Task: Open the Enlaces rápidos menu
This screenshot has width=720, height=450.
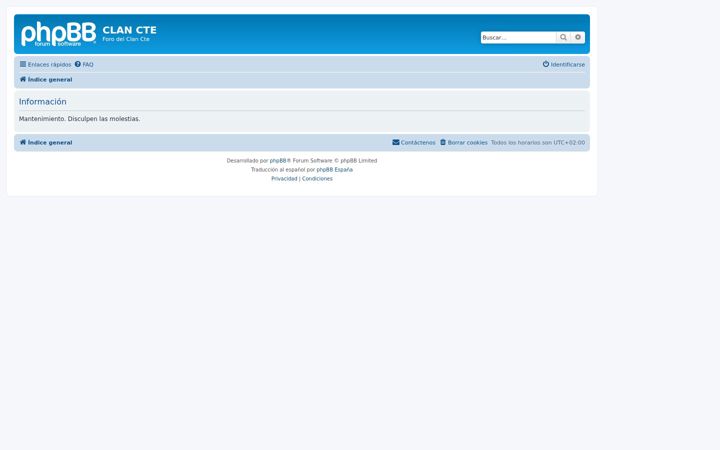Action: point(45,64)
